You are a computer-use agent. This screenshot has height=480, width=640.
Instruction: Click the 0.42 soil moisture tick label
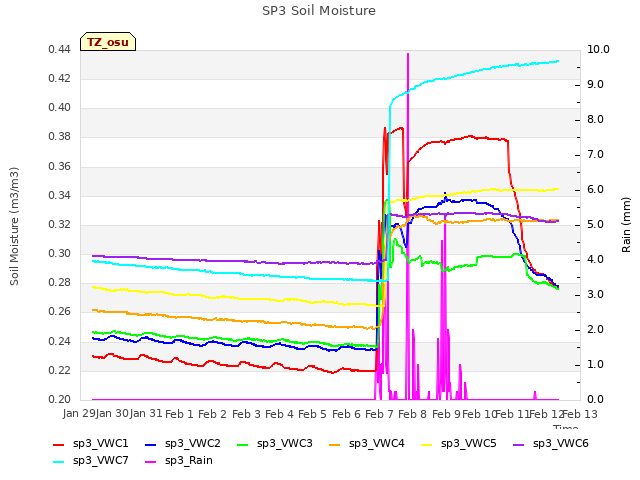pyautogui.click(x=59, y=79)
